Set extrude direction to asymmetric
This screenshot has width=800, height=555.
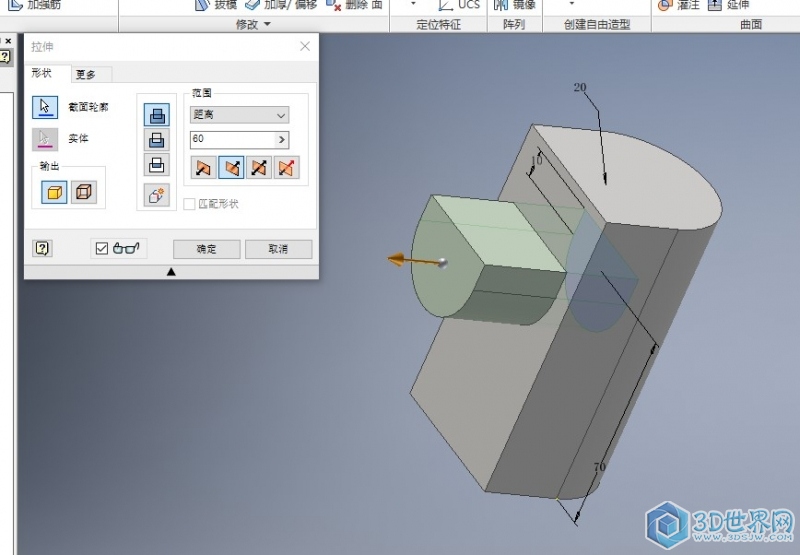point(287,167)
